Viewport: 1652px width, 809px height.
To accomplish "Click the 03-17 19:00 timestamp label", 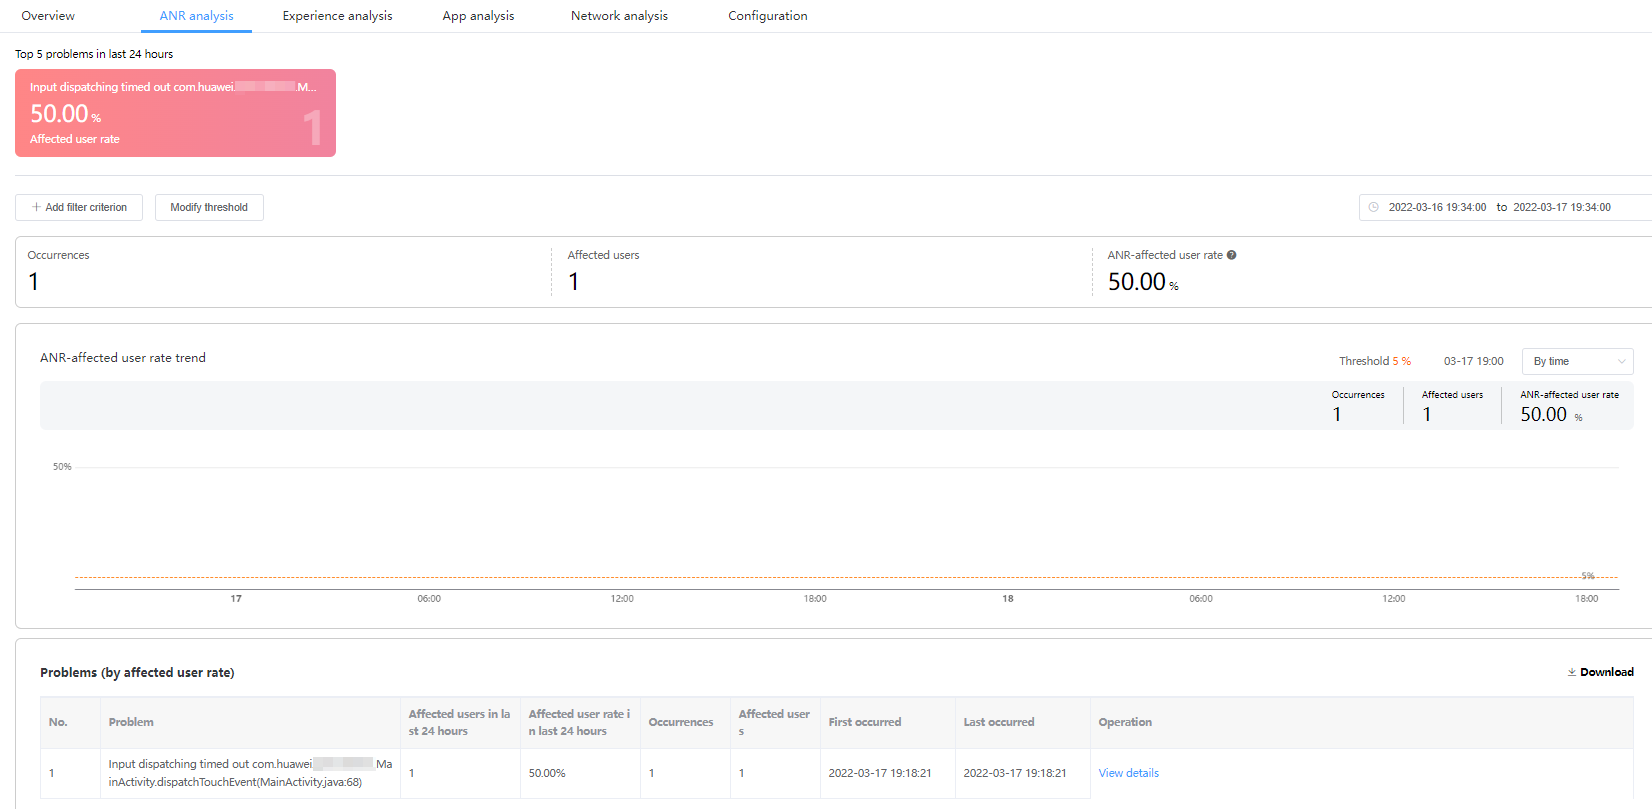I will [1473, 361].
